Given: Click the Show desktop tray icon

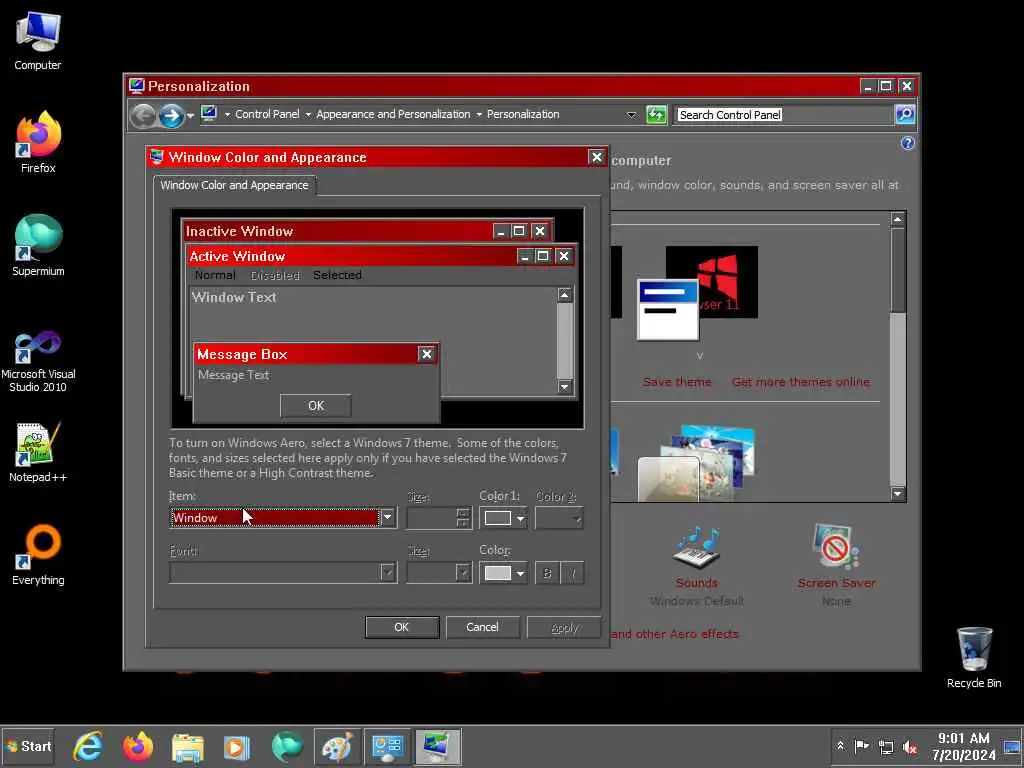Looking at the screenshot, I should (1012, 746).
